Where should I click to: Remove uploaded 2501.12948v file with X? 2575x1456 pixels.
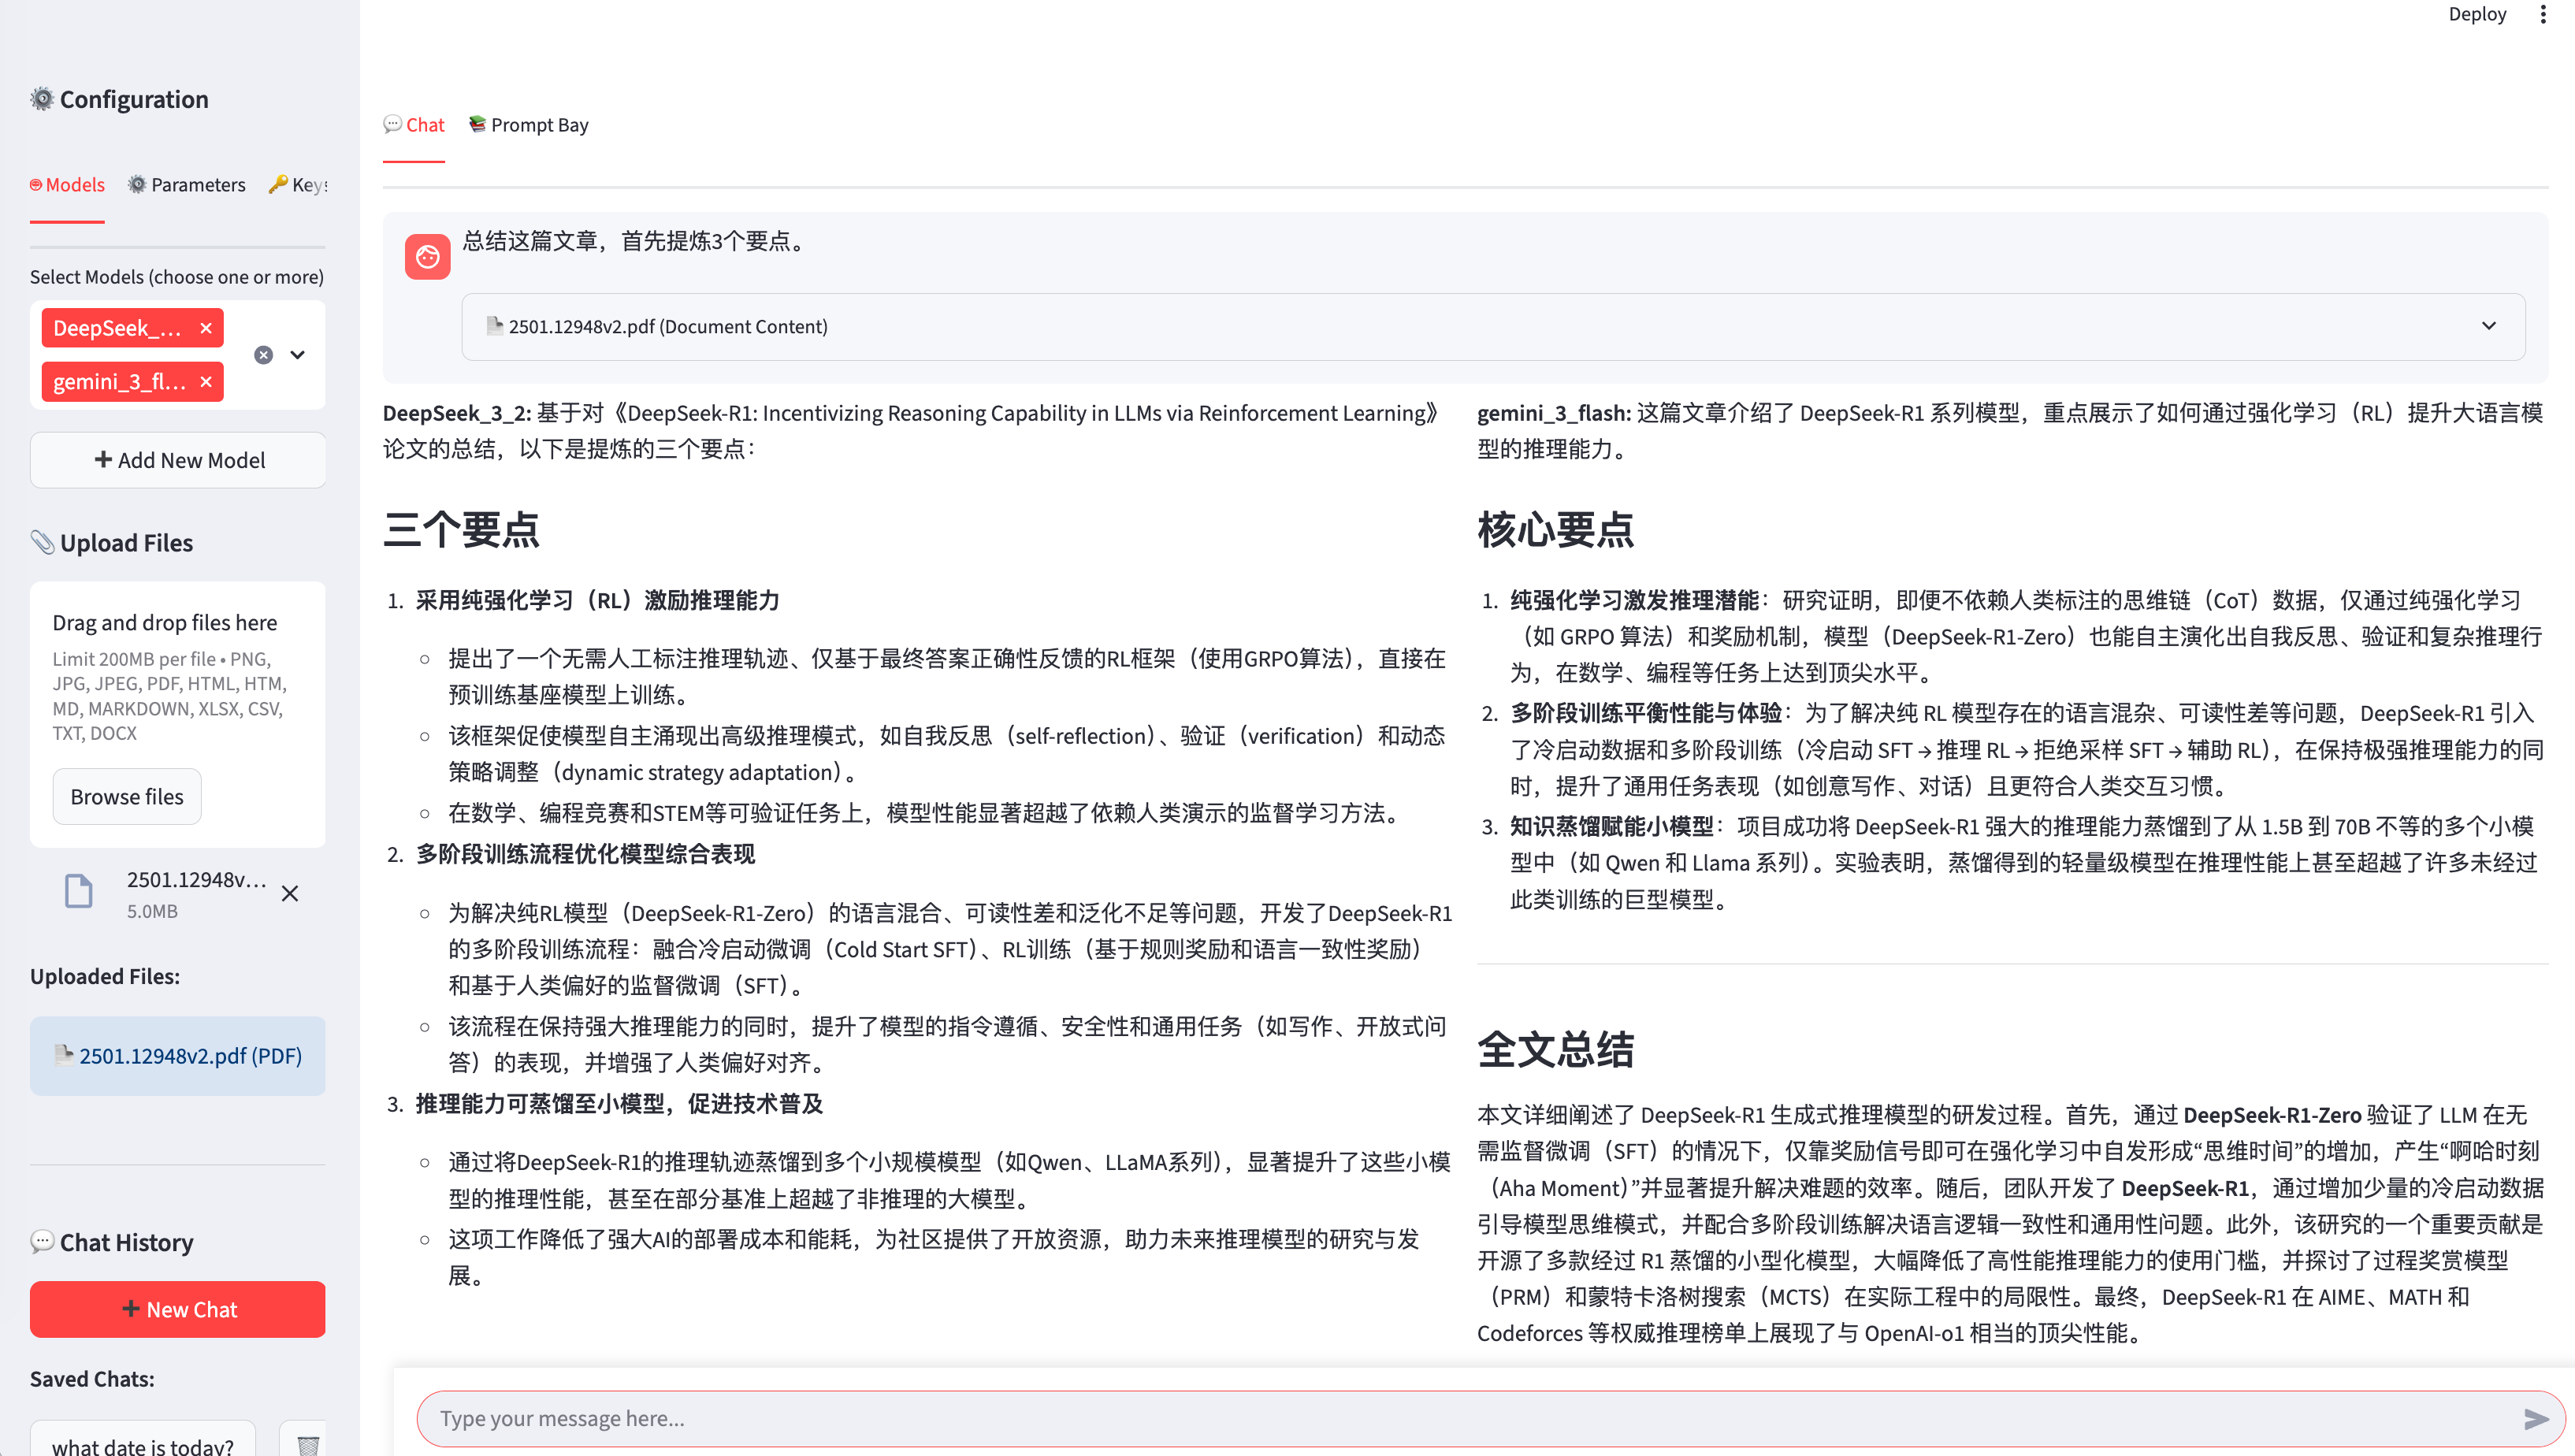click(290, 893)
